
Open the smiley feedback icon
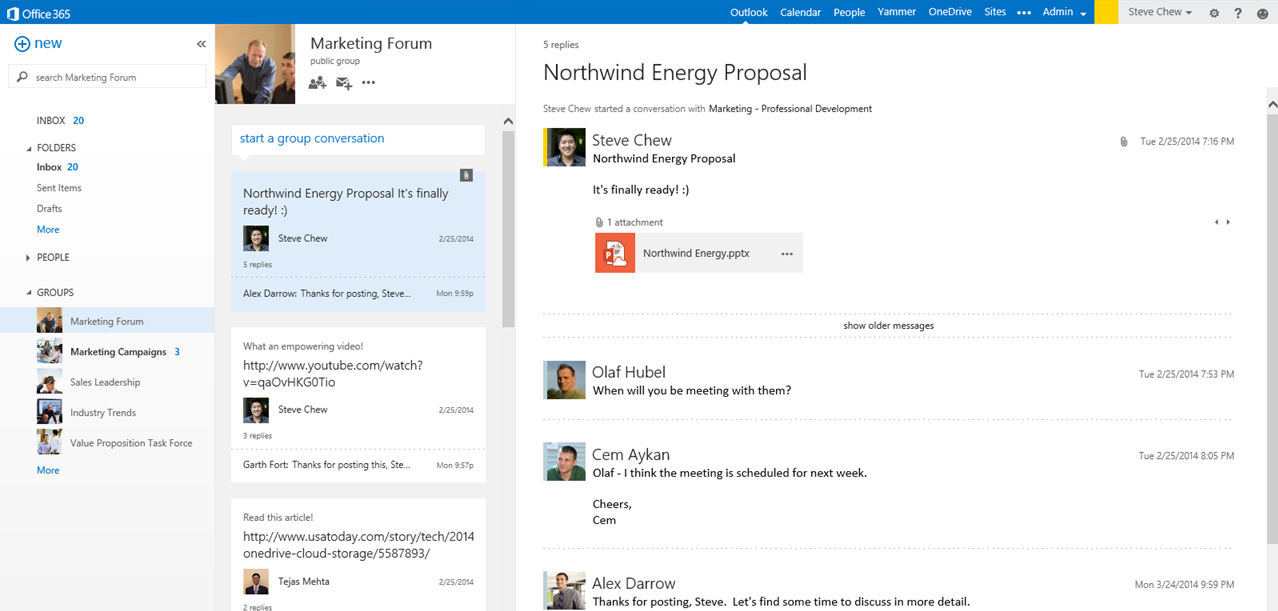pyautogui.click(x=1262, y=13)
